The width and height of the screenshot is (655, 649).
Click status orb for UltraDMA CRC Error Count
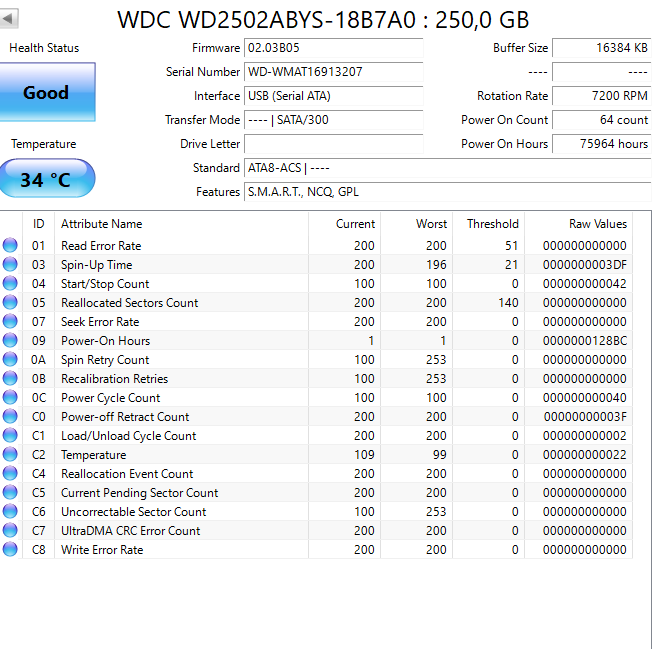point(10,530)
